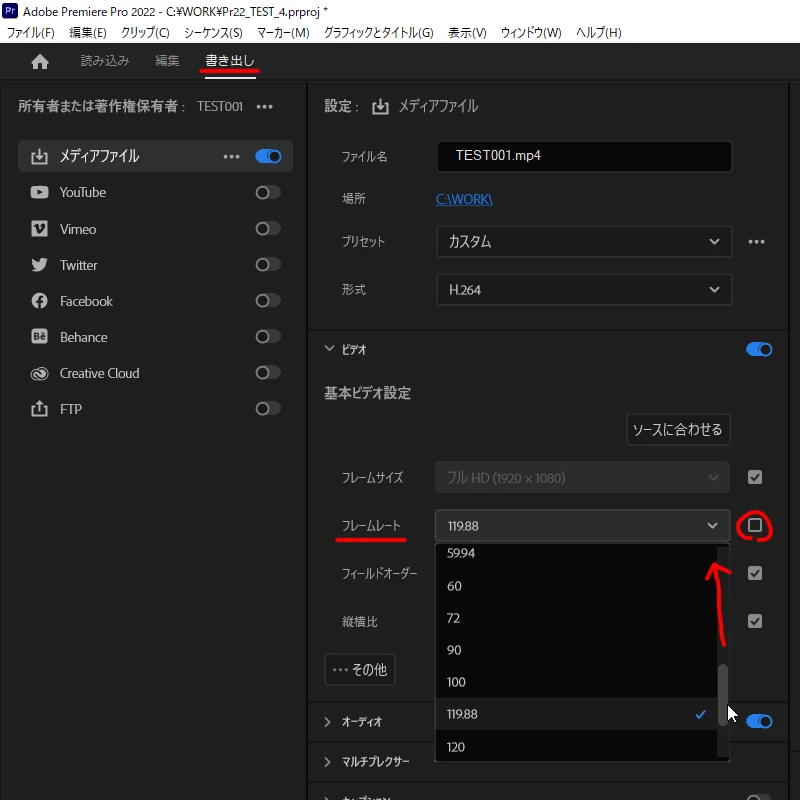Select 120 frame rate option
The image size is (800, 800).
click(x=576, y=746)
